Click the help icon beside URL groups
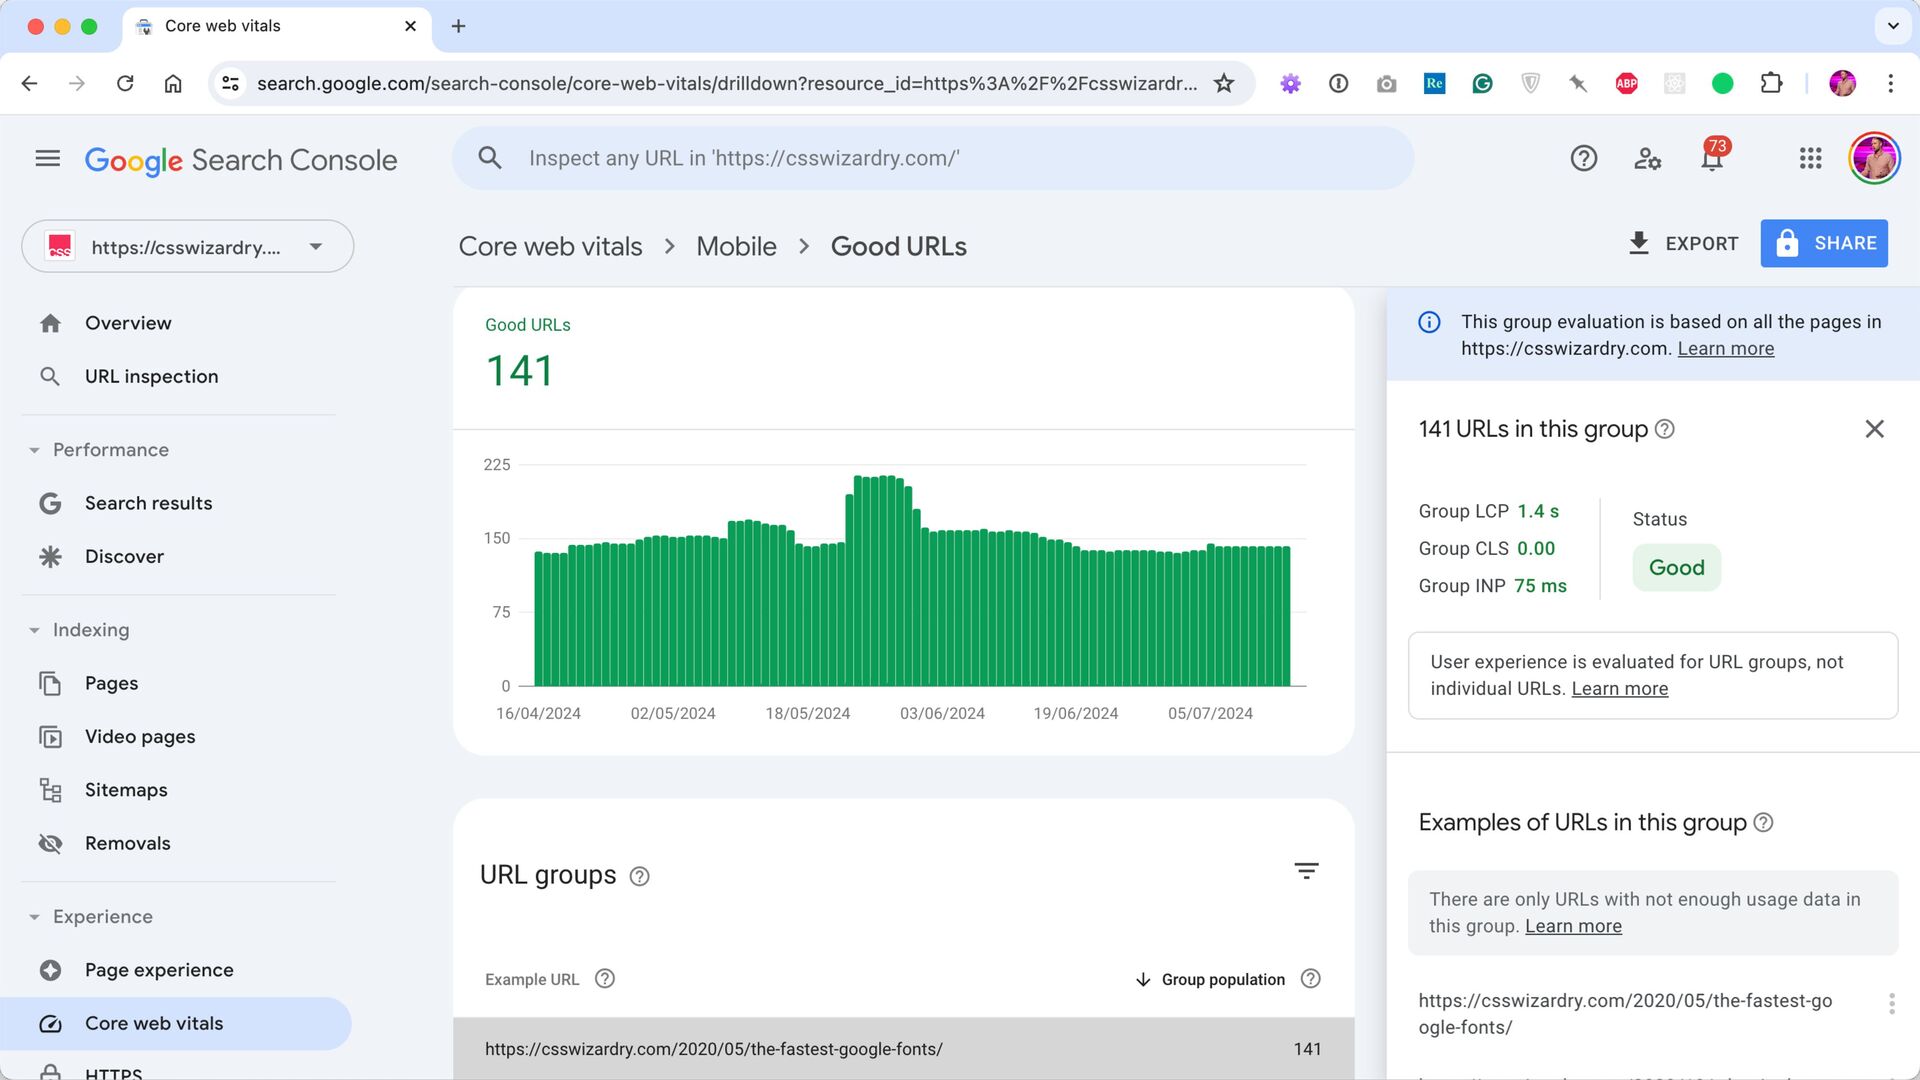 point(639,877)
